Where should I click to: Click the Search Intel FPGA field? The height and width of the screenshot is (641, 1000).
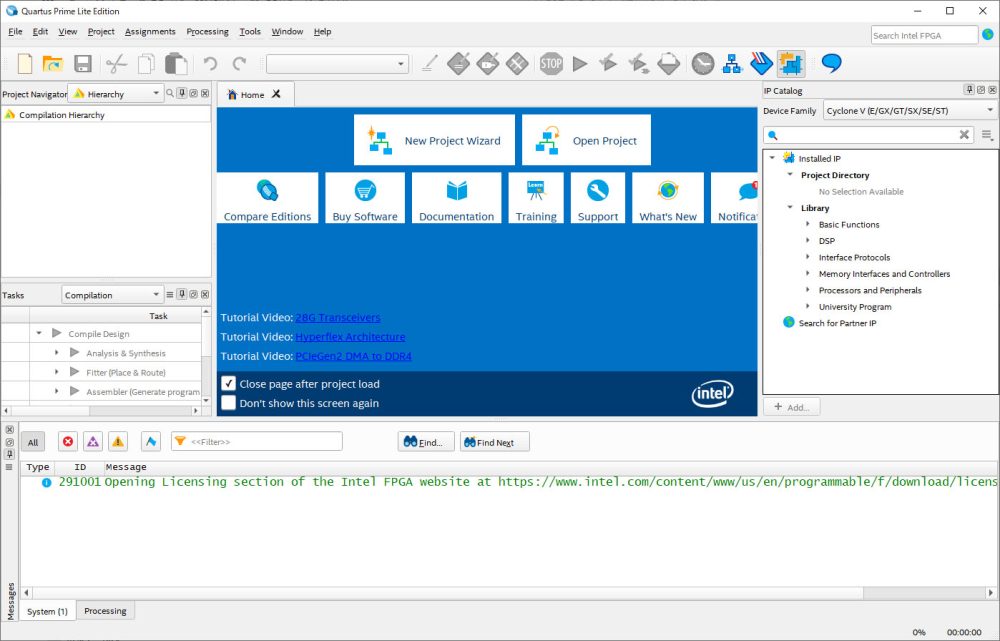pos(923,35)
